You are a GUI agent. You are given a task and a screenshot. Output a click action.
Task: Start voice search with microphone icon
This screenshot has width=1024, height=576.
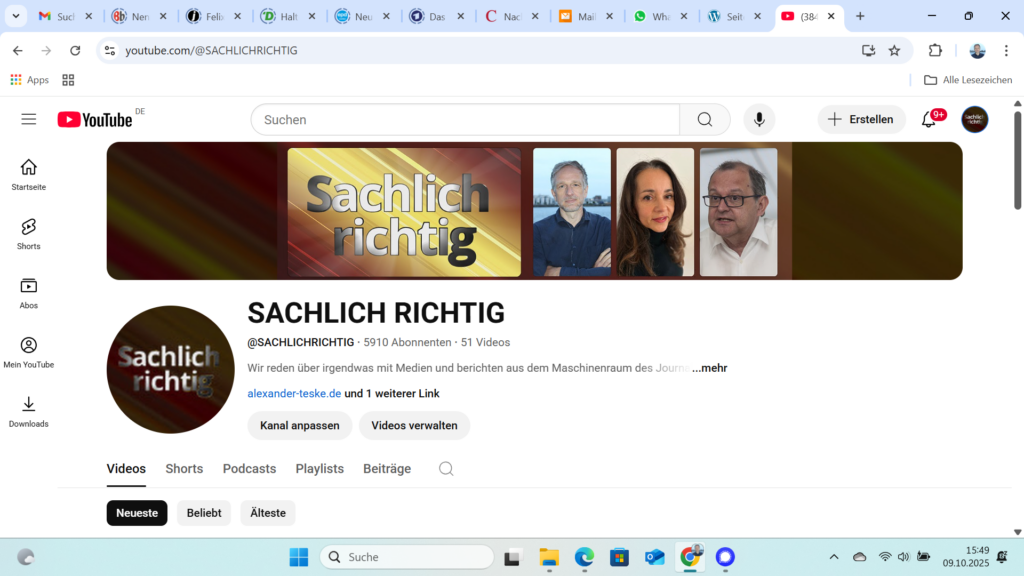pyautogui.click(x=759, y=120)
